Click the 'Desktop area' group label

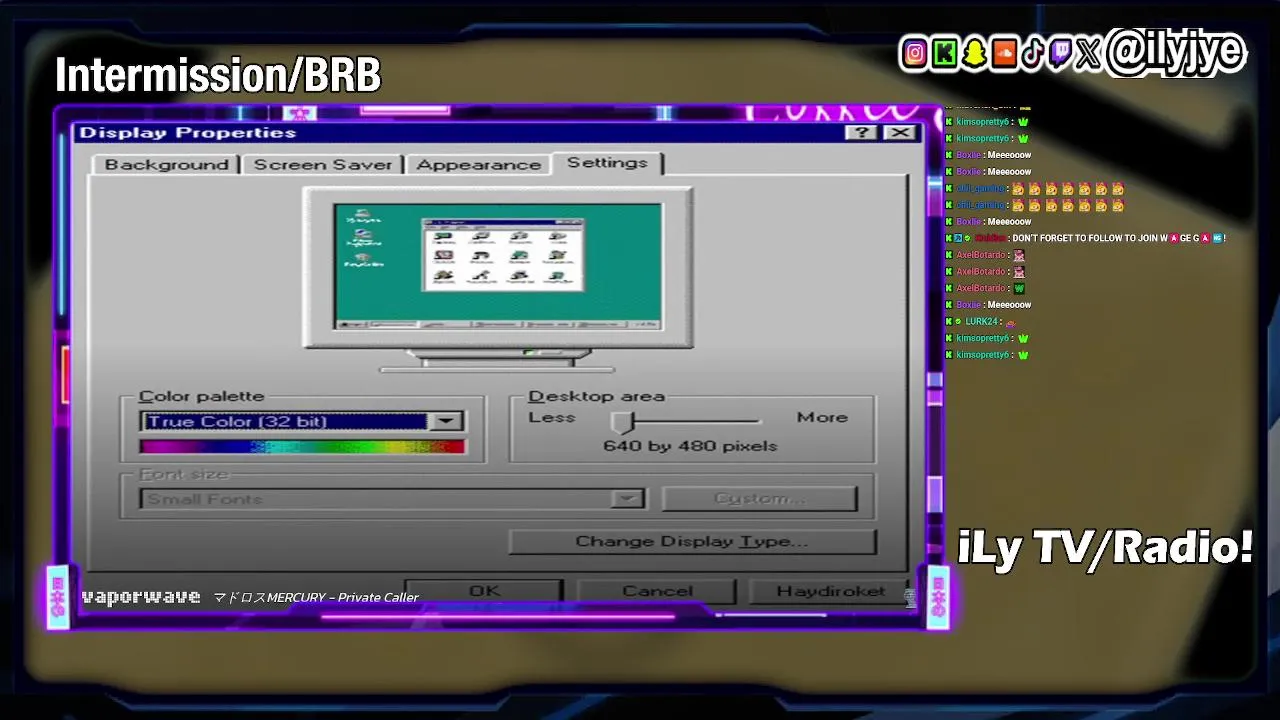[596, 397]
